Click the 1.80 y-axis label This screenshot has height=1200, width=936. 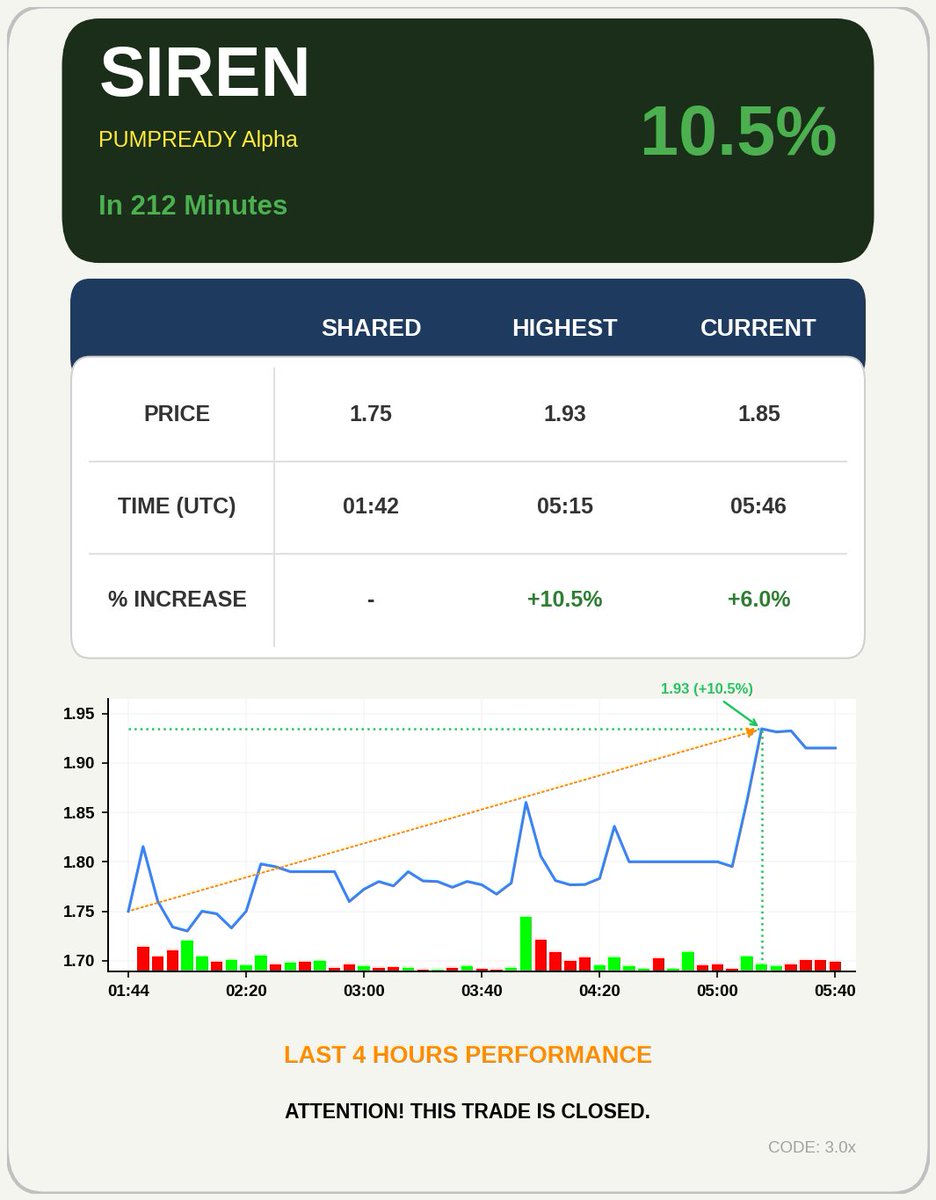[x=77, y=862]
